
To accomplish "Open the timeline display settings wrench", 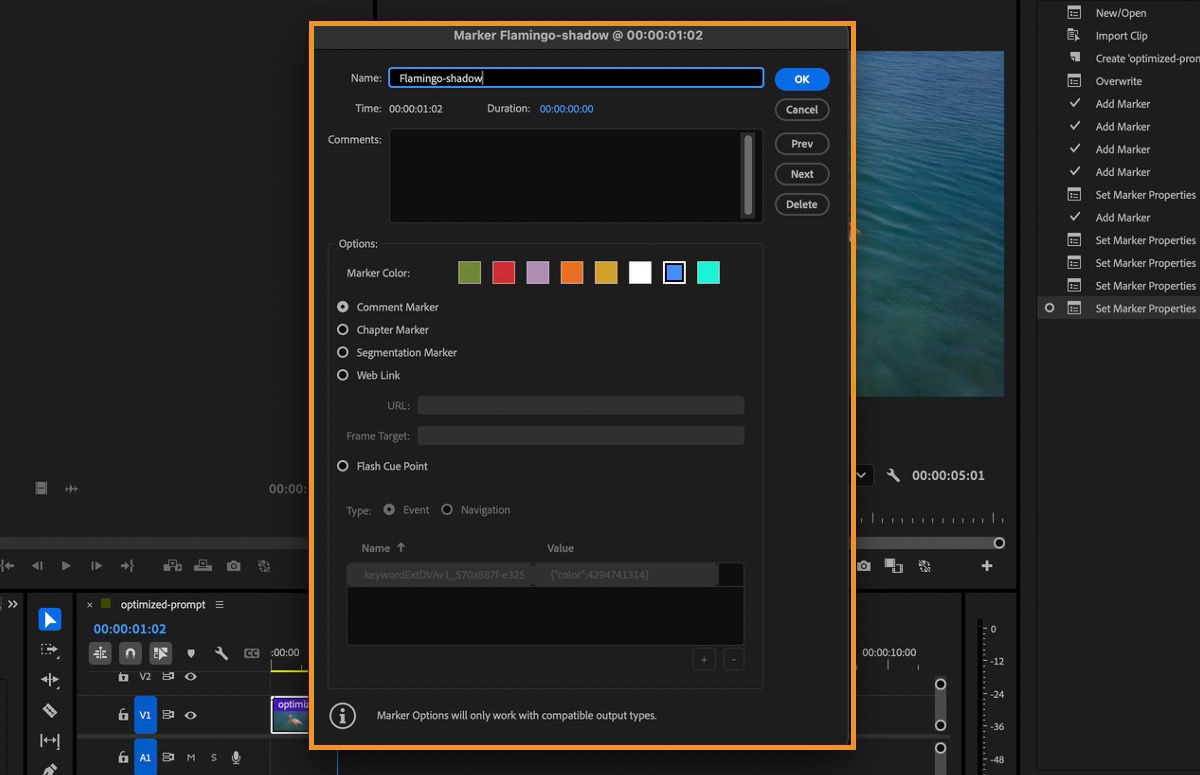I will (222, 654).
